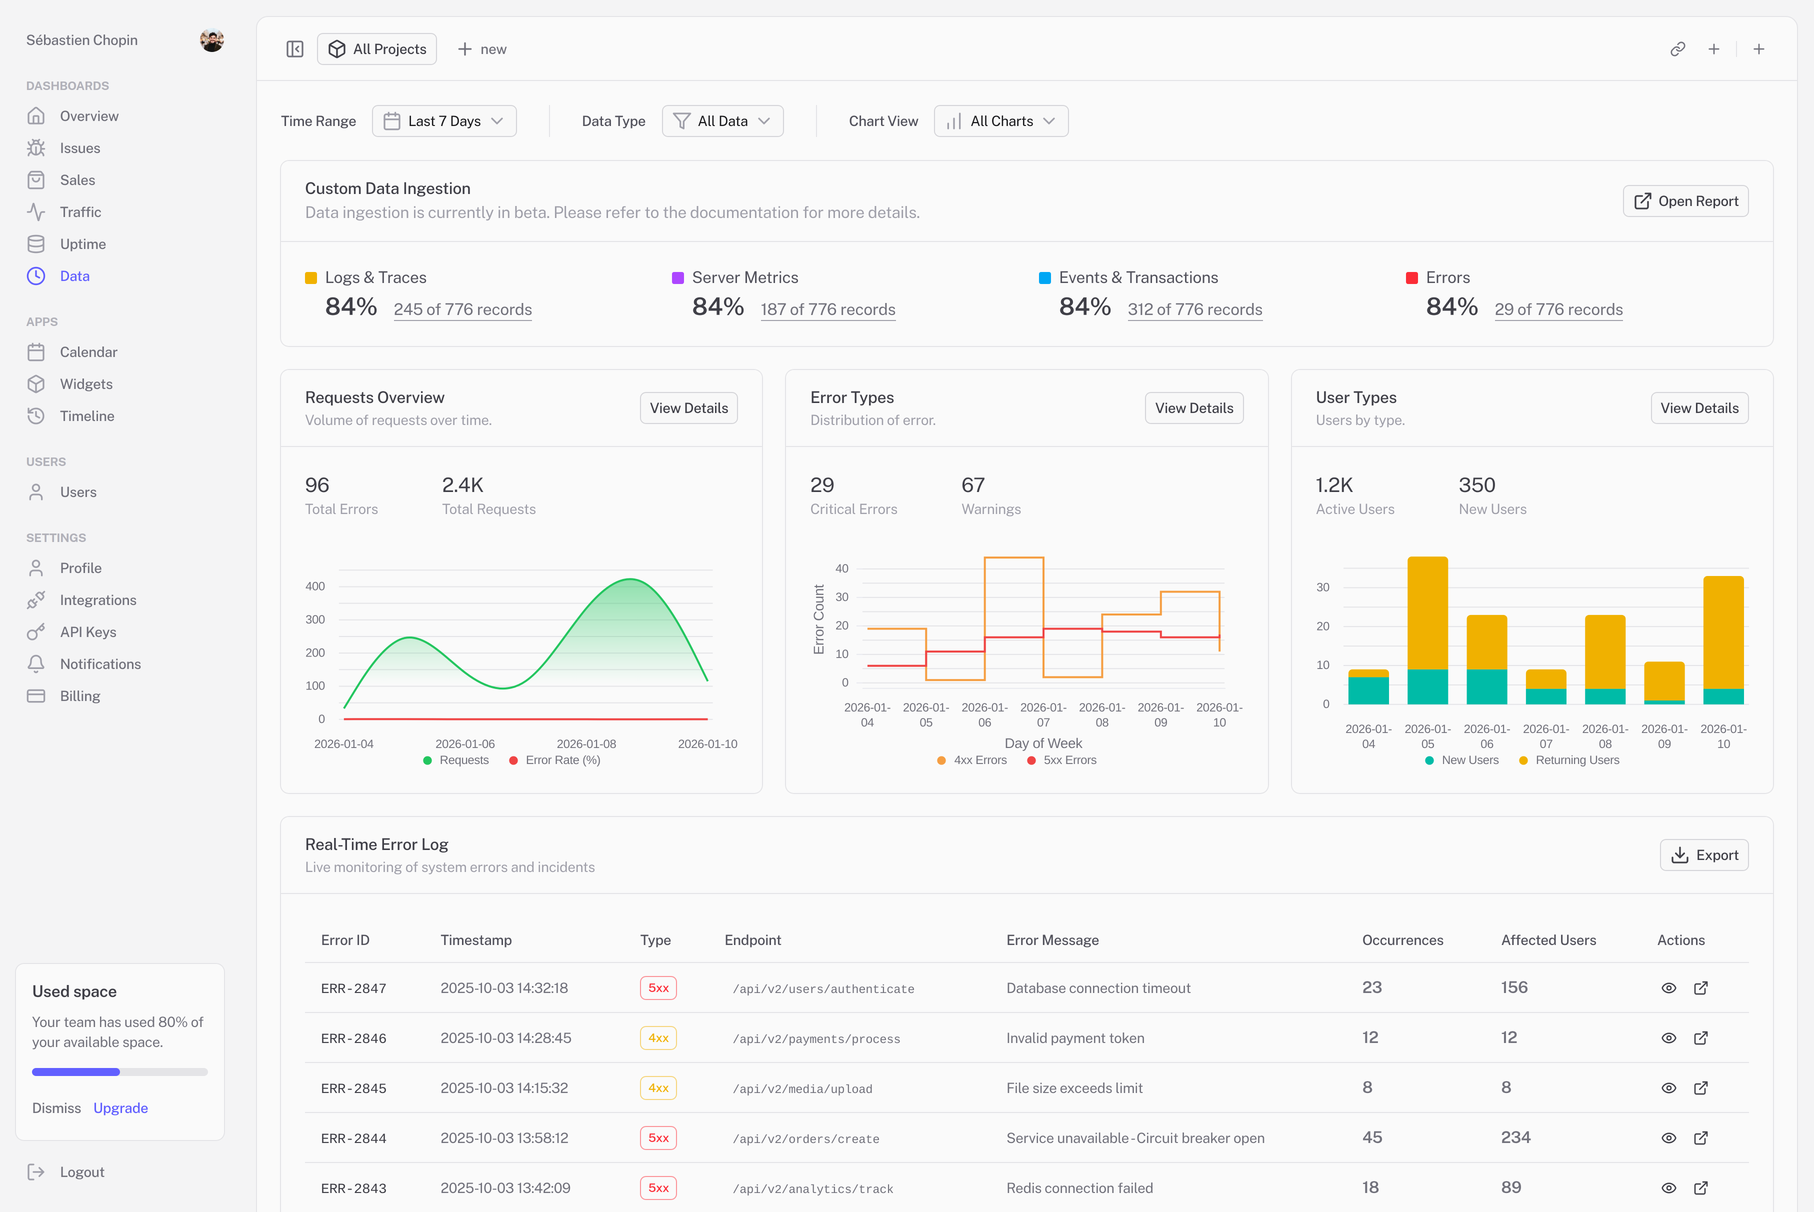View details of error ERR-2846

click(1668, 1038)
